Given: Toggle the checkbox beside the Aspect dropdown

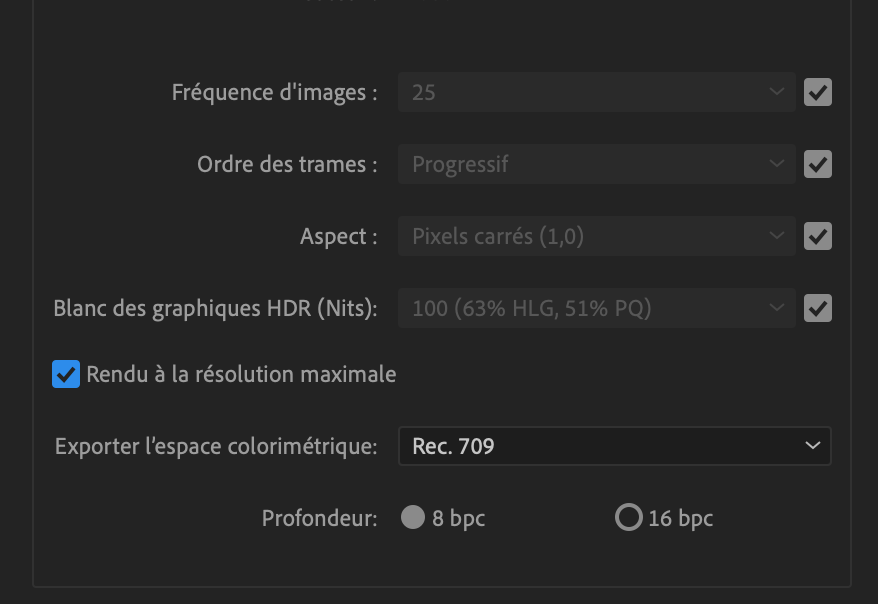Looking at the screenshot, I should (x=818, y=237).
